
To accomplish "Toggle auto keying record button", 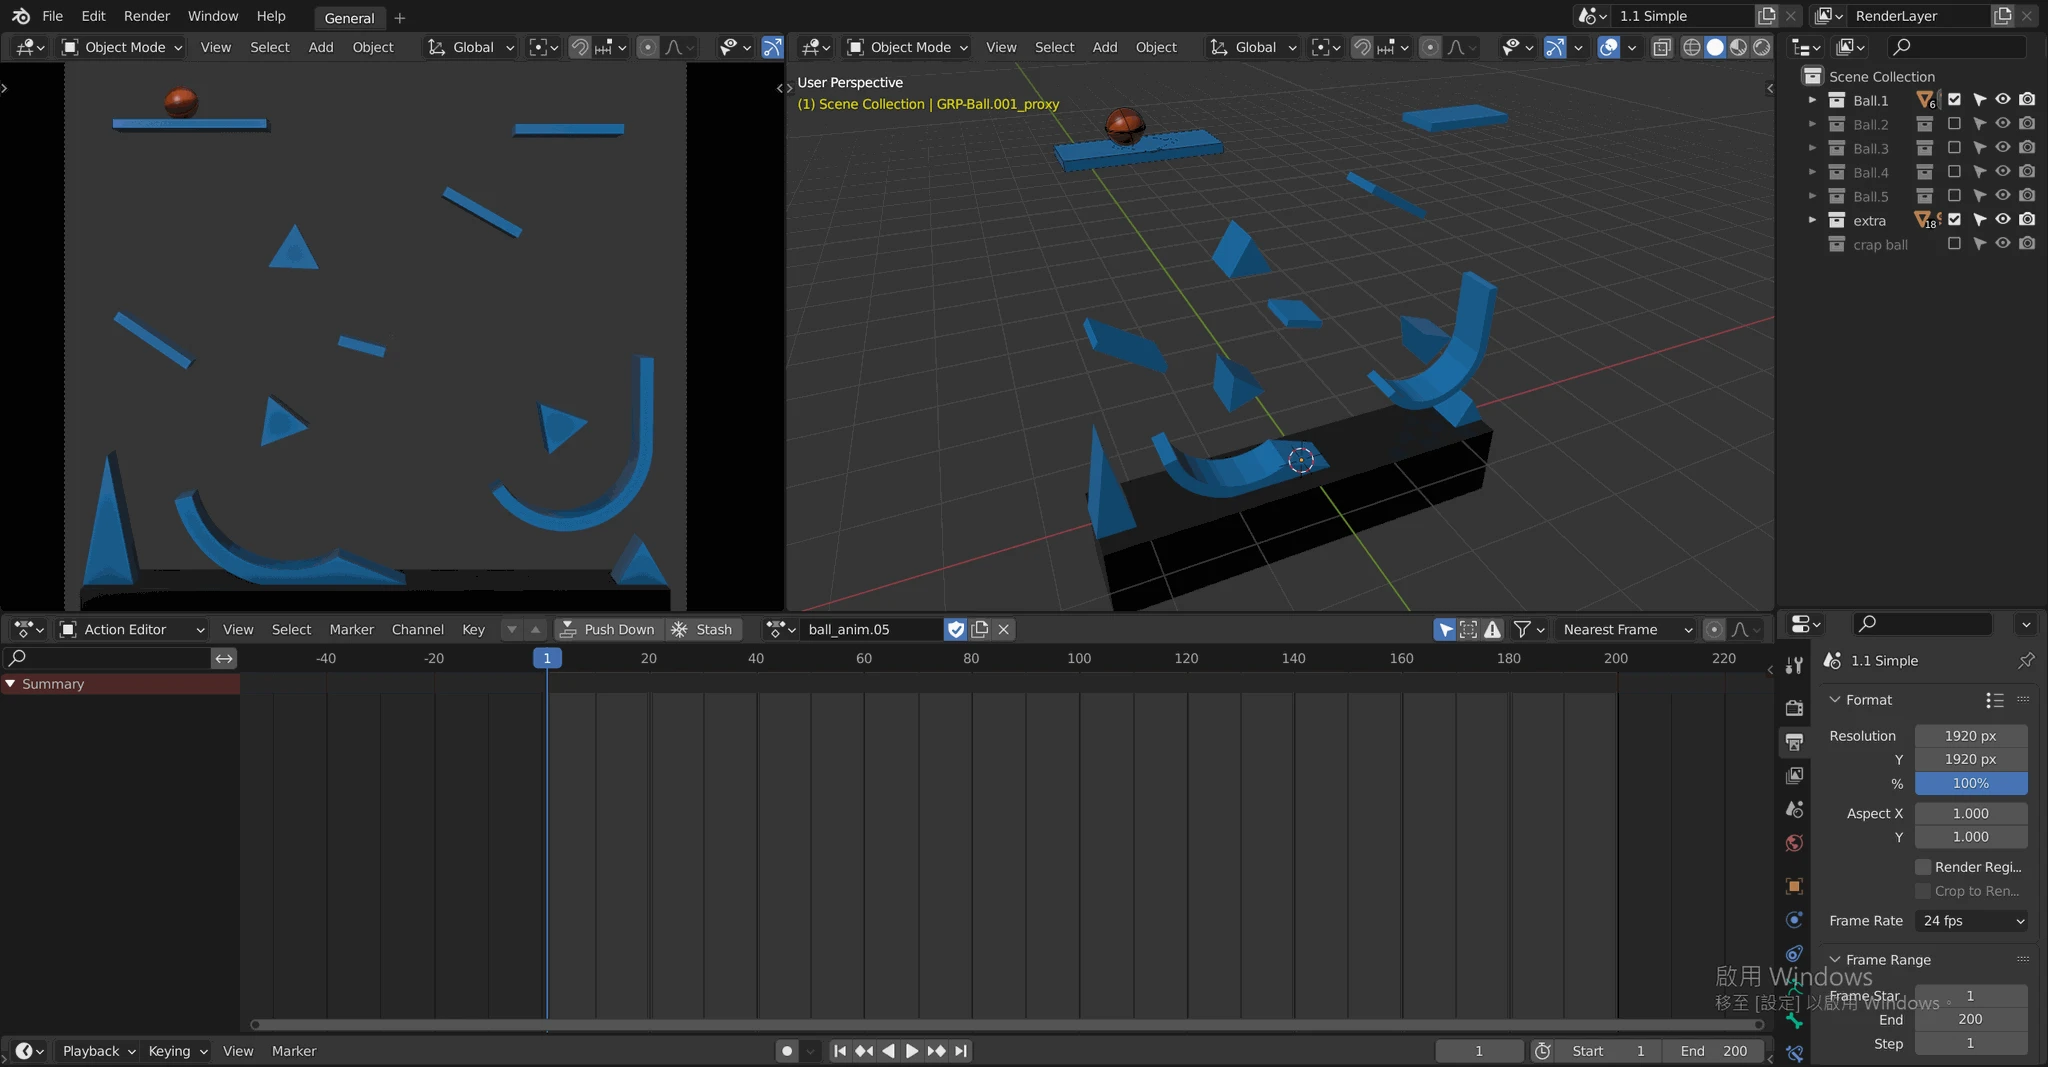I will point(787,1051).
